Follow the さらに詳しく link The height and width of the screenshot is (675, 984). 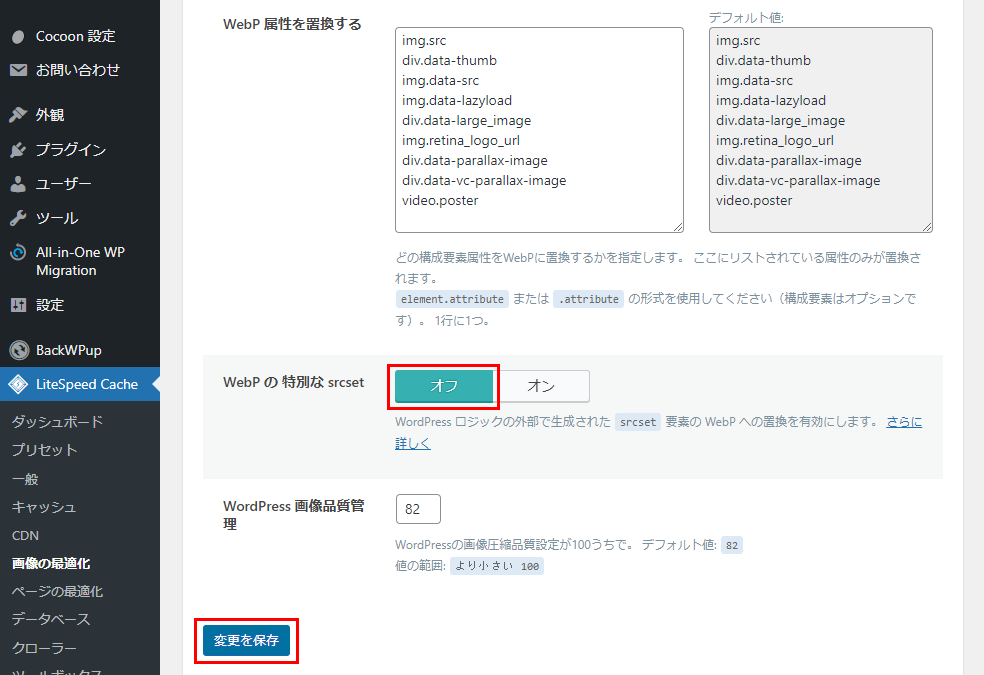point(412,443)
